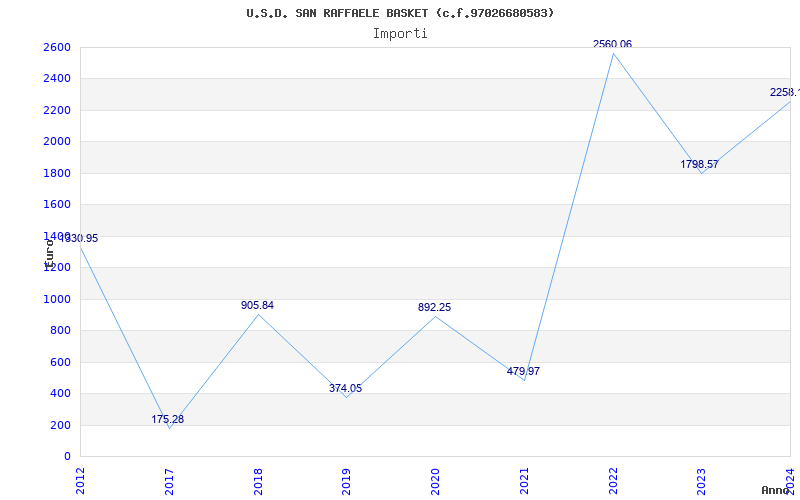Click the 2000 y-axis tick label
Viewport: 800px width, 500px height.
[x=57, y=142]
